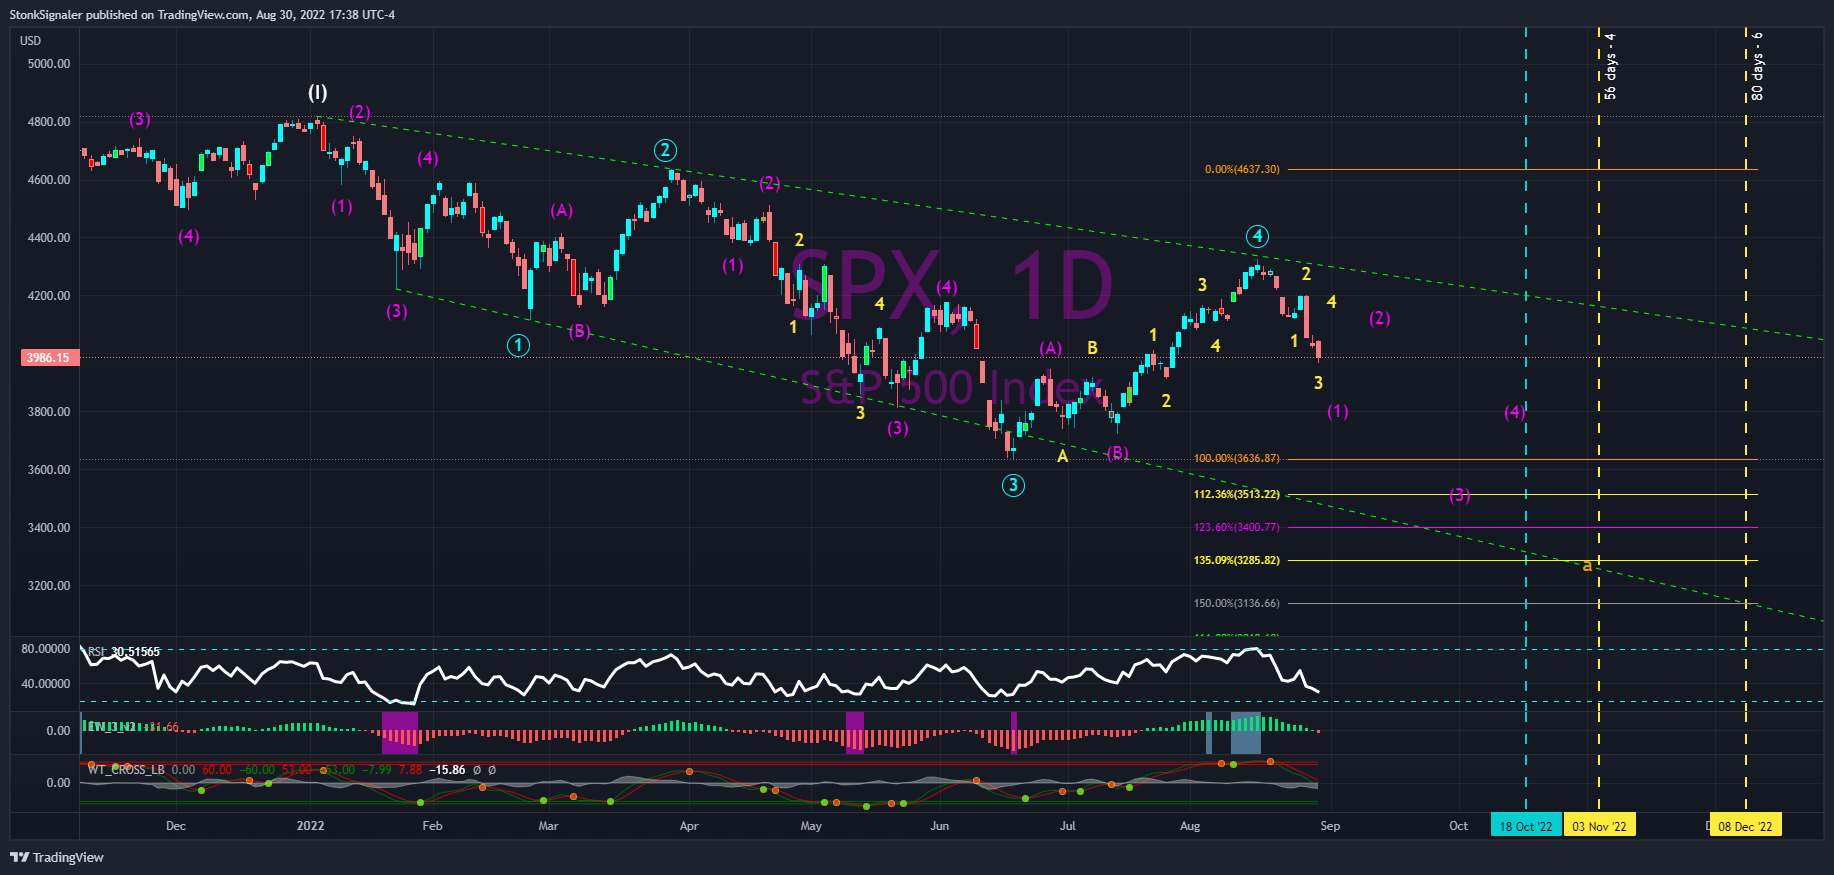Viewport: 1834px width, 875px height.
Task: Click the Dec label on time axis
Action: 176,826
